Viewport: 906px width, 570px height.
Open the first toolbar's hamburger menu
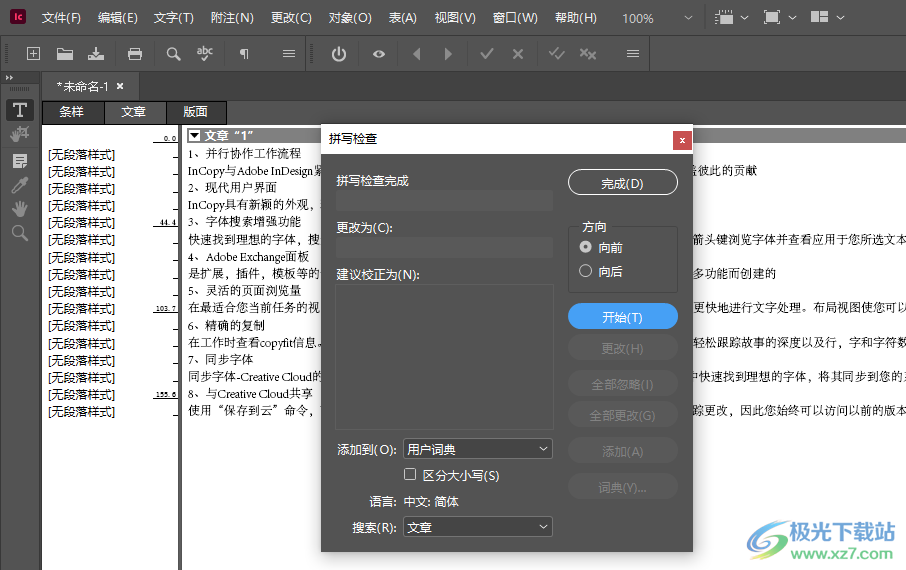[289, 54]
